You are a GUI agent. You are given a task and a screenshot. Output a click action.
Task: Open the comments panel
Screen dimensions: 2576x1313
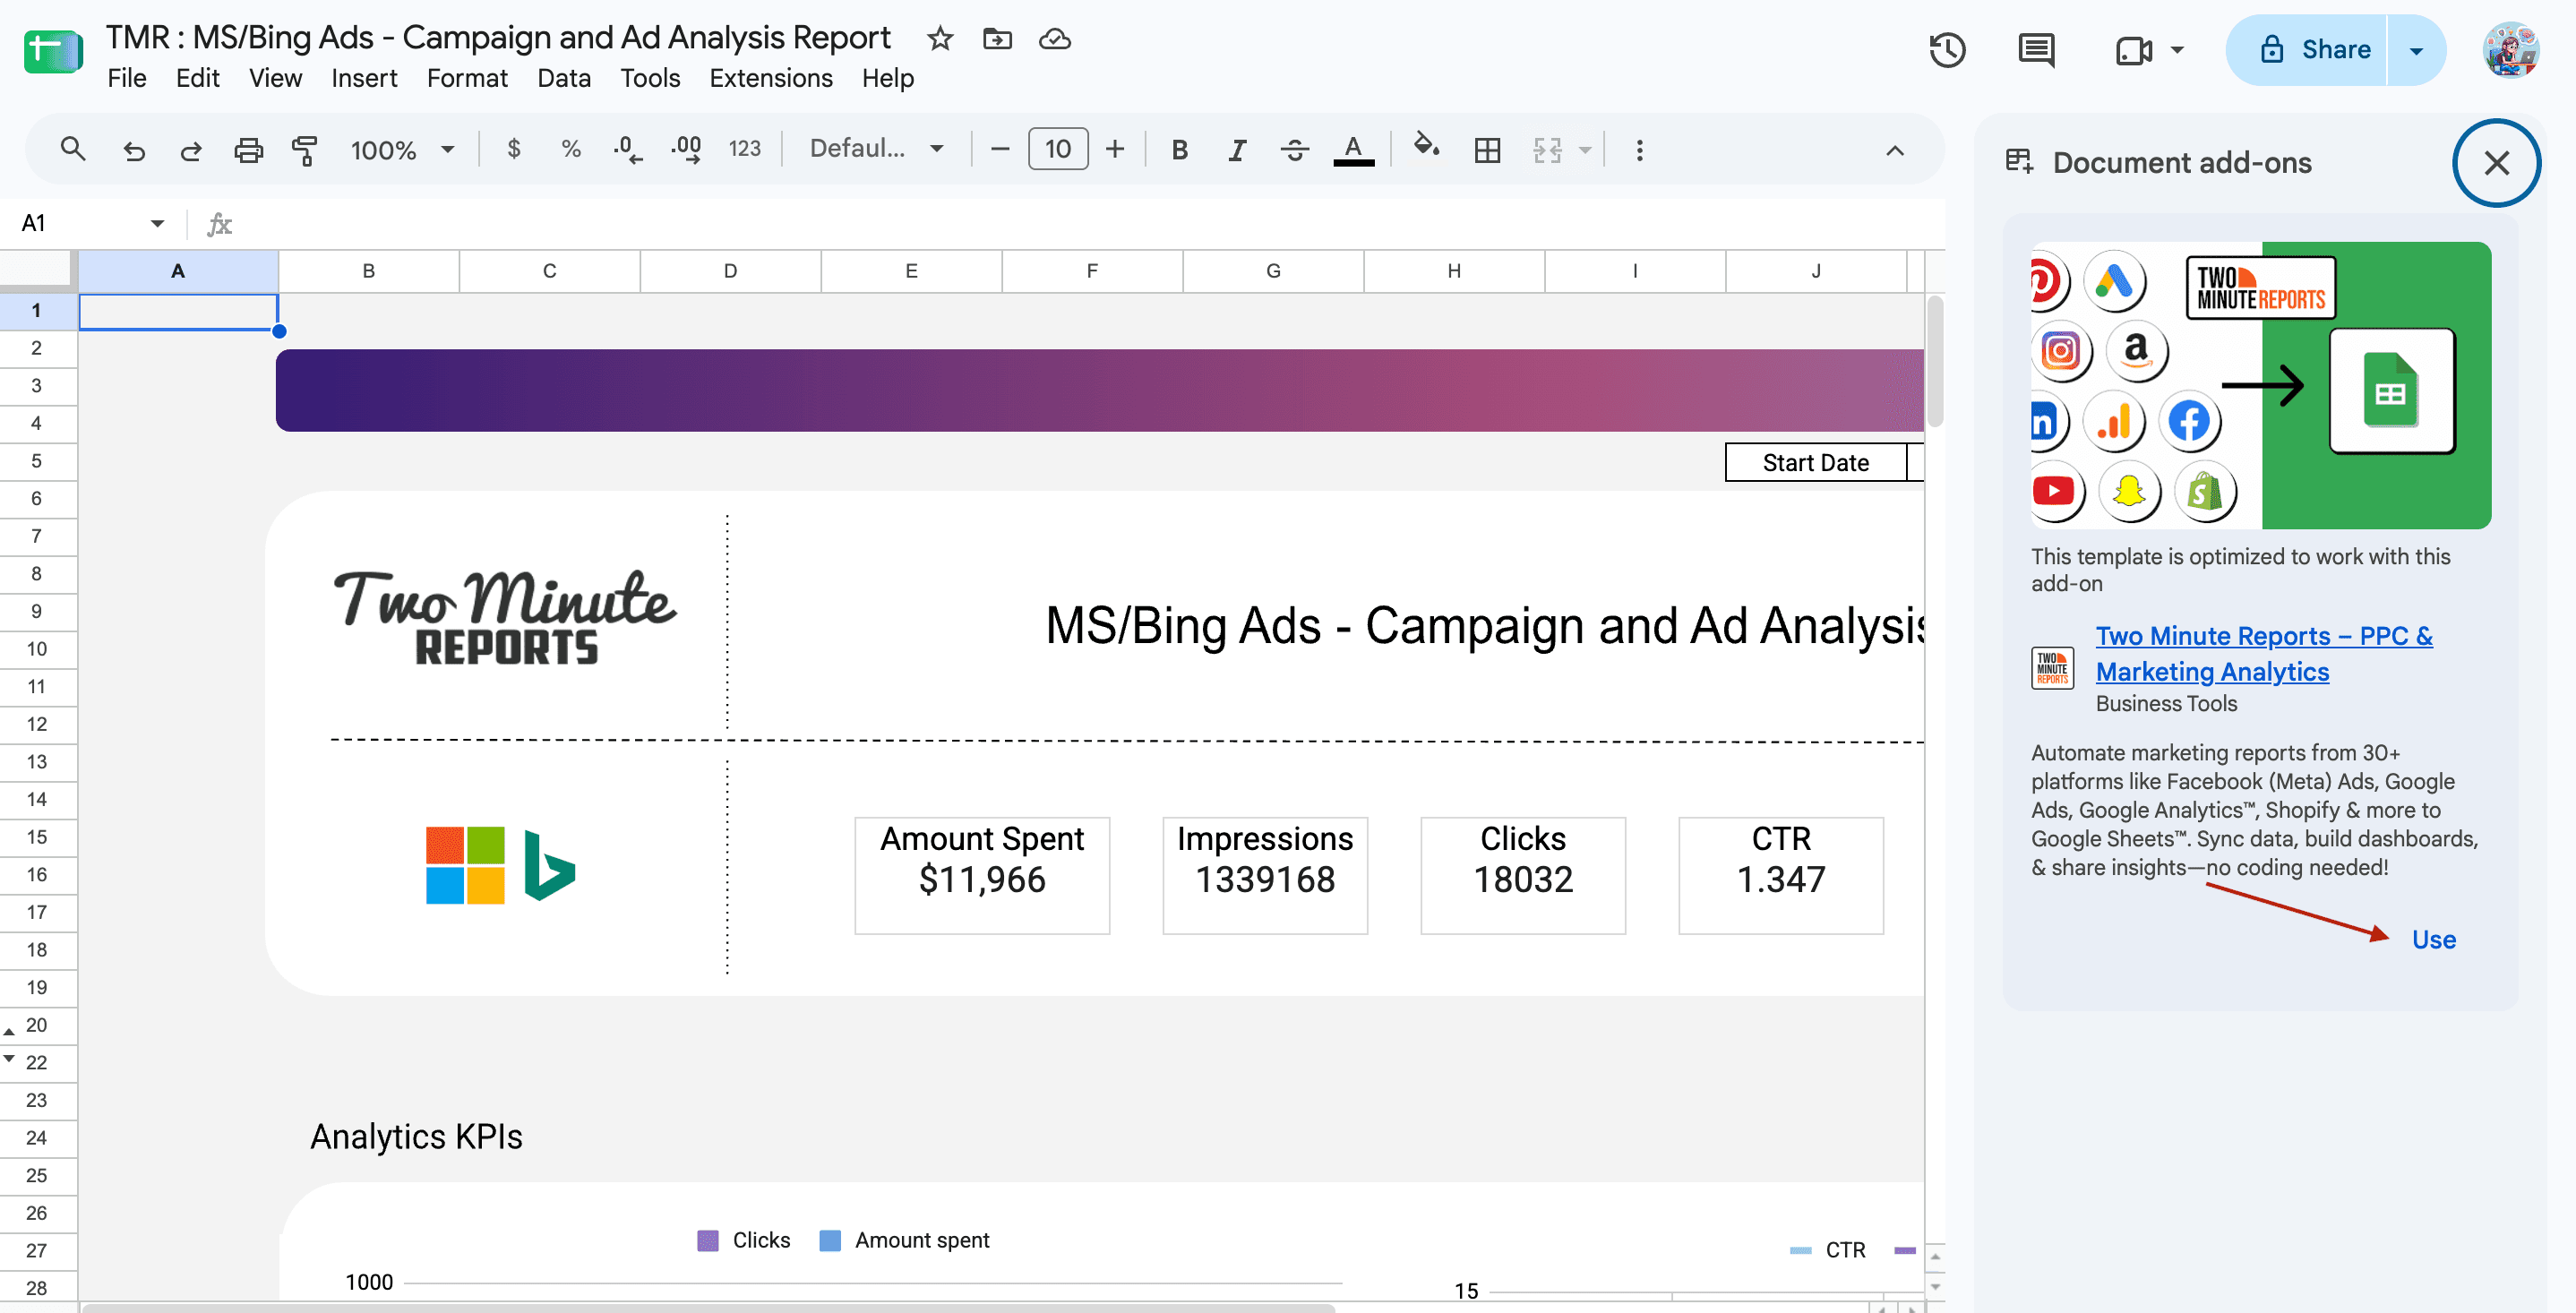(2036, 50)
